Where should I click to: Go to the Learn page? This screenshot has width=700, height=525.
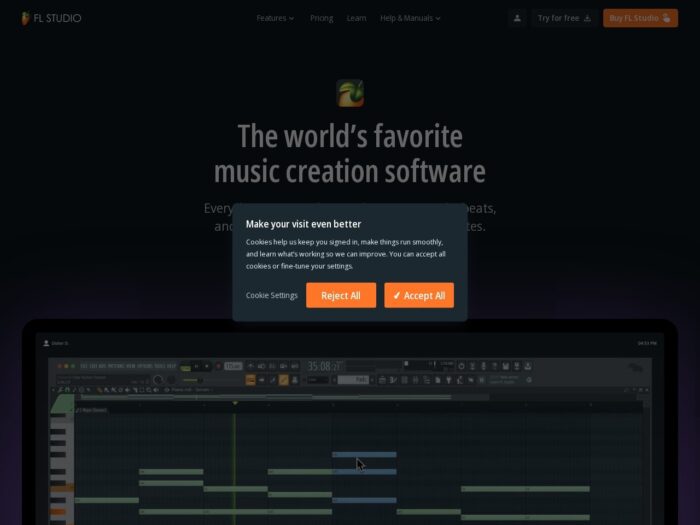point(356,18)
